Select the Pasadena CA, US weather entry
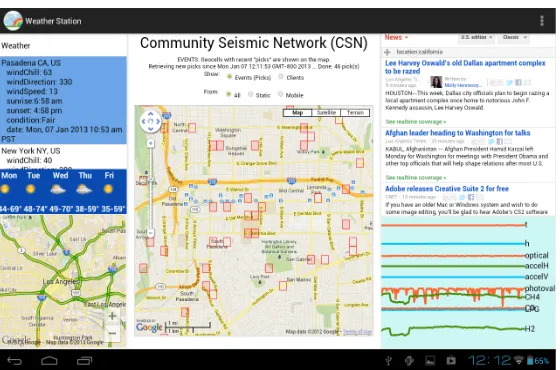The image size is (560, 370). (63, 100)
